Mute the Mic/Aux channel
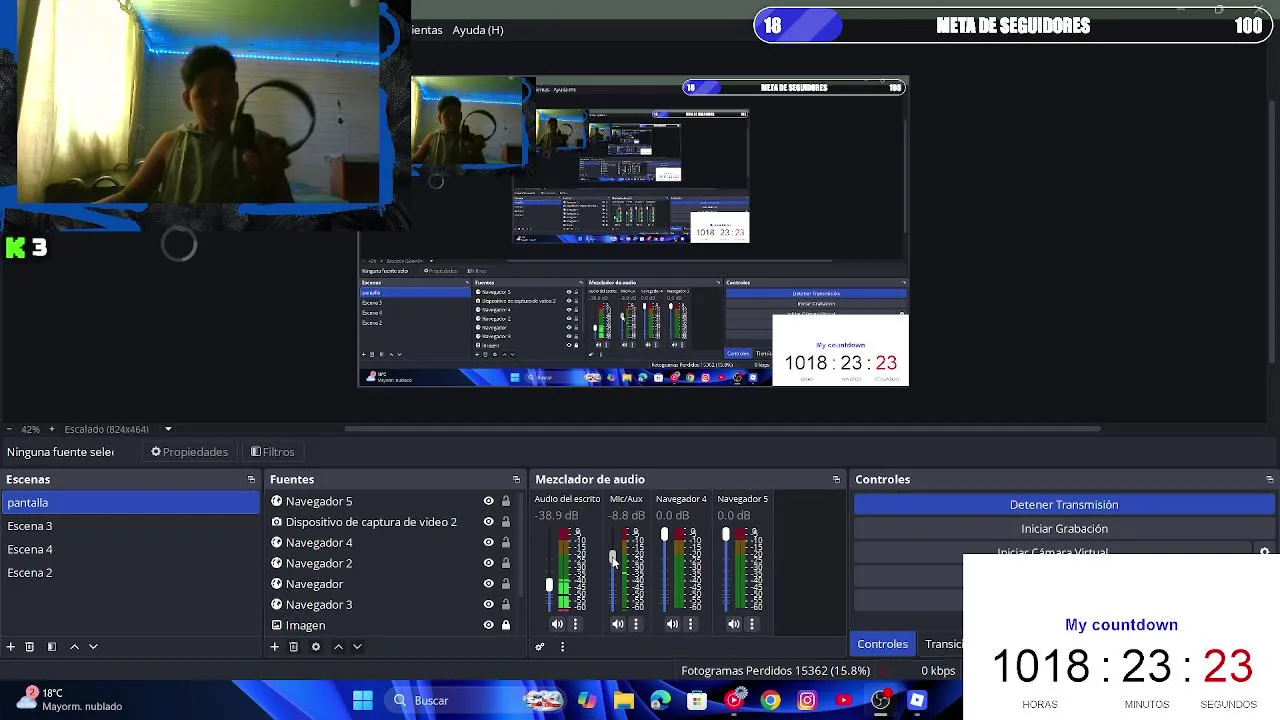Viewport: 1280px width, 720px height. tap(618, 624)
